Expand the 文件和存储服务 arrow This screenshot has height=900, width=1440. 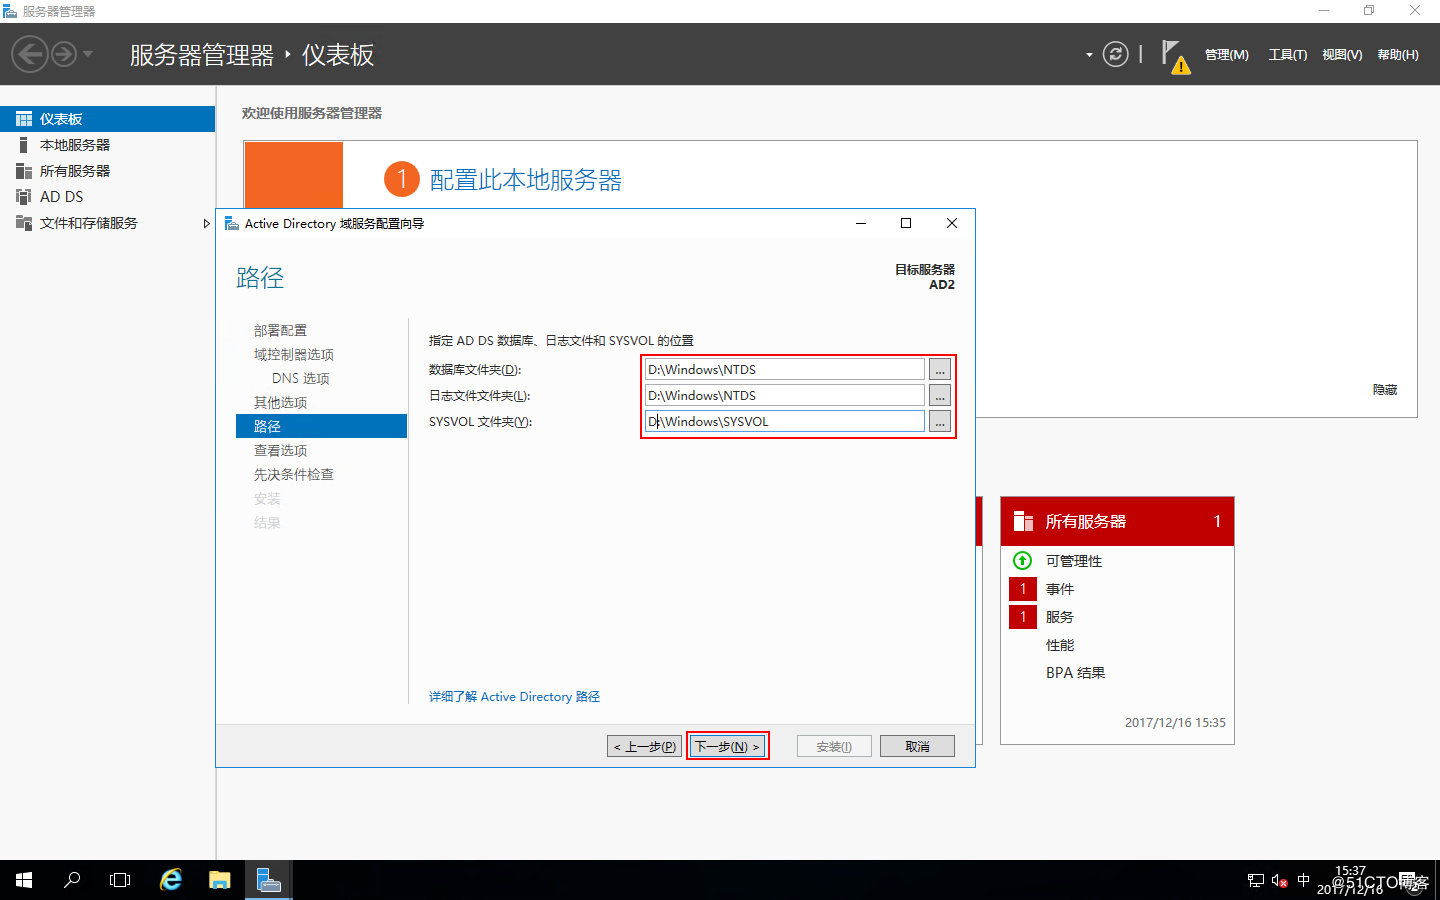tap(206, 223)
